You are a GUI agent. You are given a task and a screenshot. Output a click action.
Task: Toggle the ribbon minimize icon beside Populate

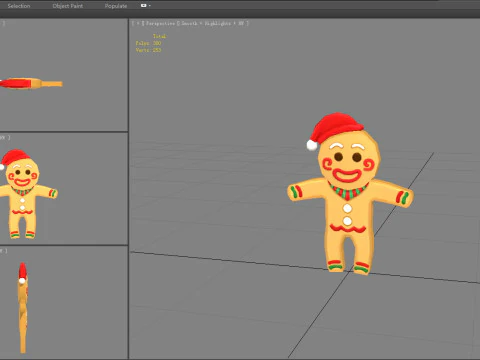tap(144, 6)
